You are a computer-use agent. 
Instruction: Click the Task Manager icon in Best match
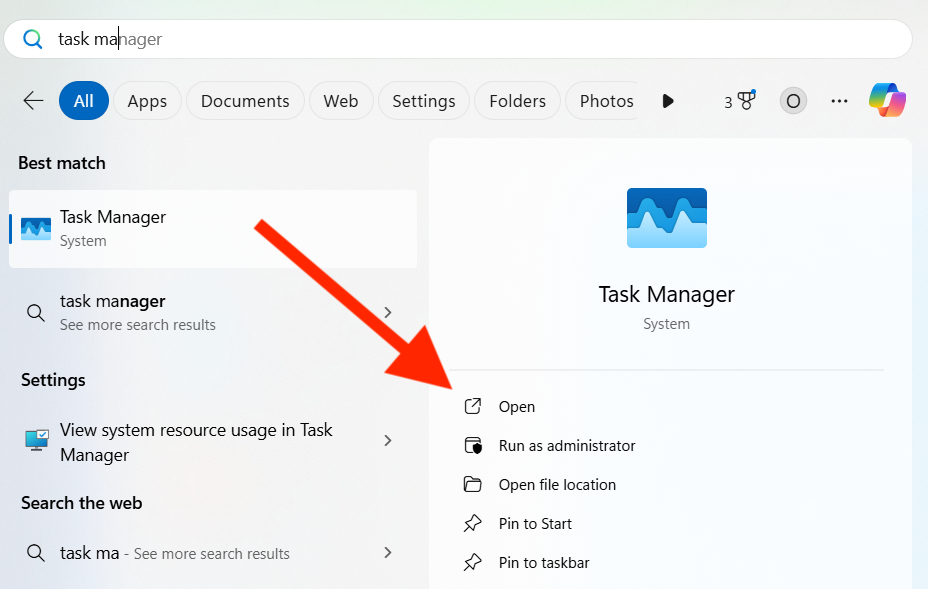[36, 228]
